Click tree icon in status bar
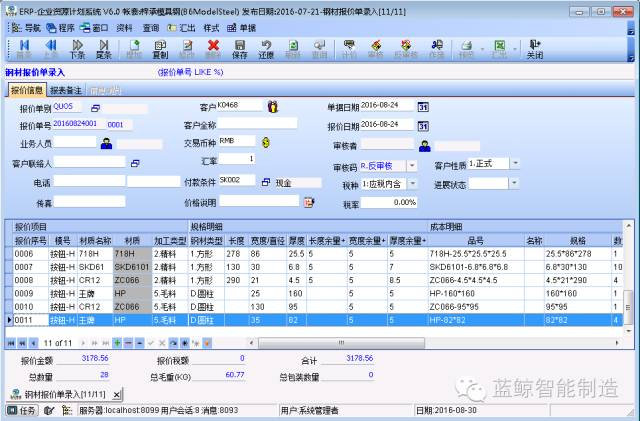Screen dimensions: 640x421 click(67, 410)
